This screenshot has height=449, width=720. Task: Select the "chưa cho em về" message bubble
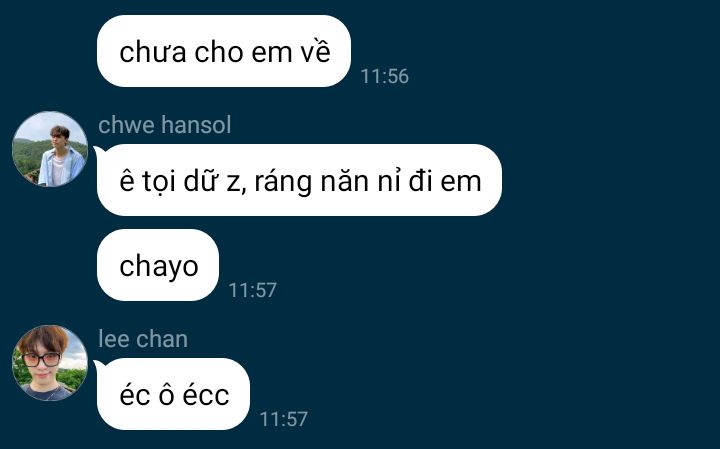point(224,51)
